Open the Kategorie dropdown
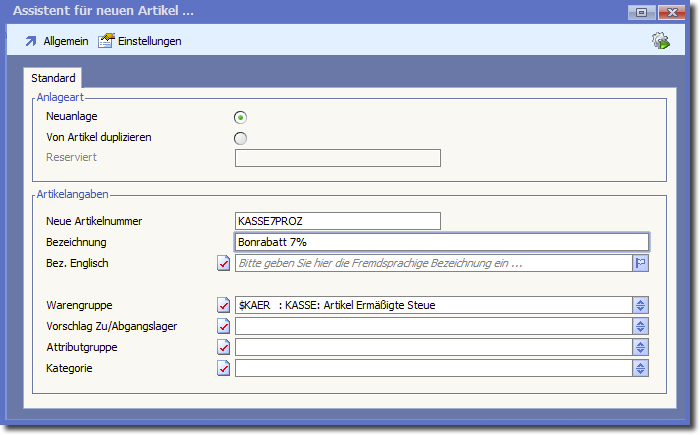This screenshot has width=700, height=435. [641, 368]
